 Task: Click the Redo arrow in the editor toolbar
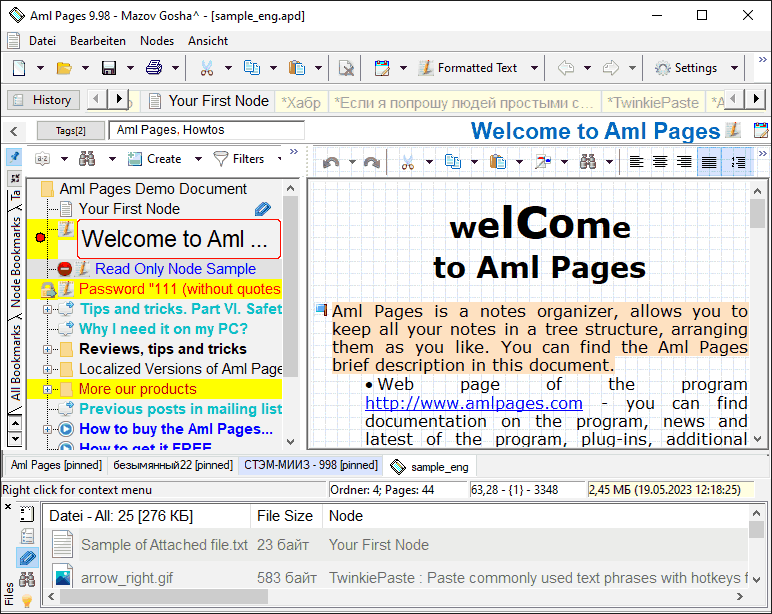(372, 162)
